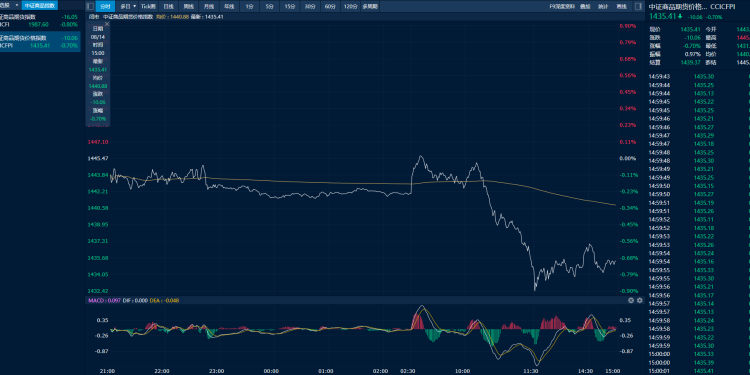Viewport: 750px width, 375px height.
Task: Click the large 1435.41 last price
Action: tap(662, 16)
